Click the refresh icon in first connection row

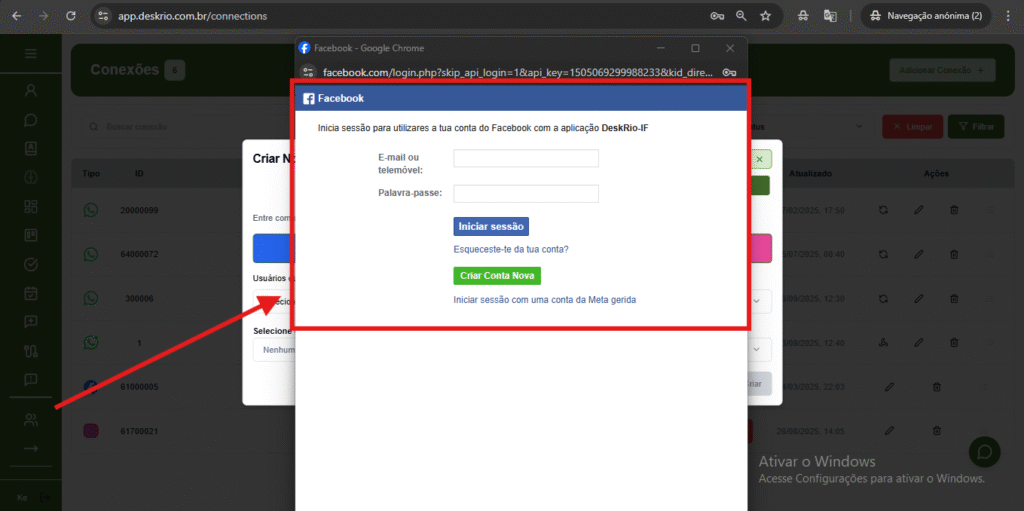[883, 210]
